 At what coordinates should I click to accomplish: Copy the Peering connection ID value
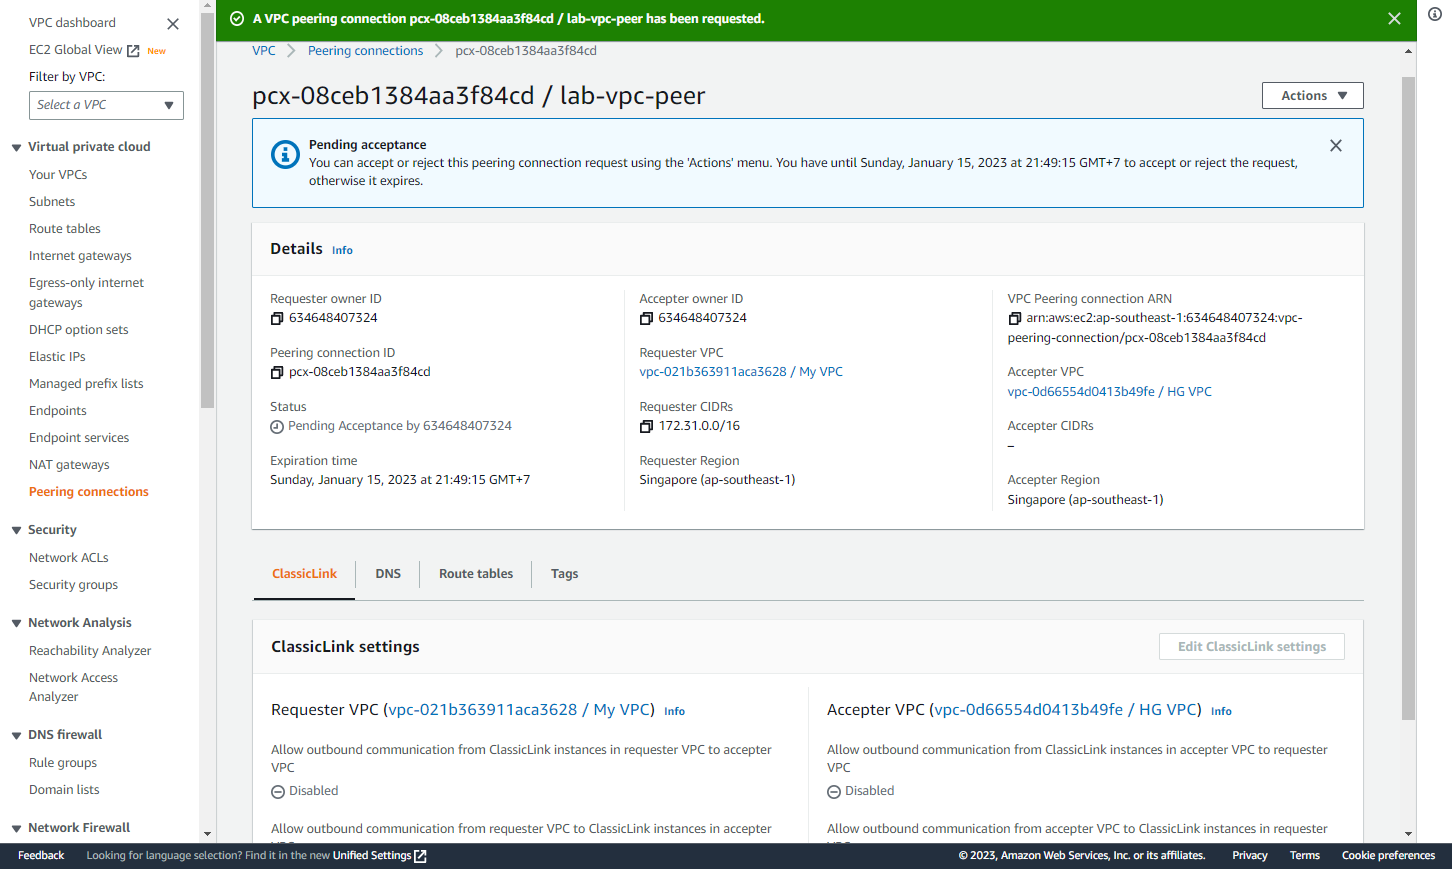(277, 372)
